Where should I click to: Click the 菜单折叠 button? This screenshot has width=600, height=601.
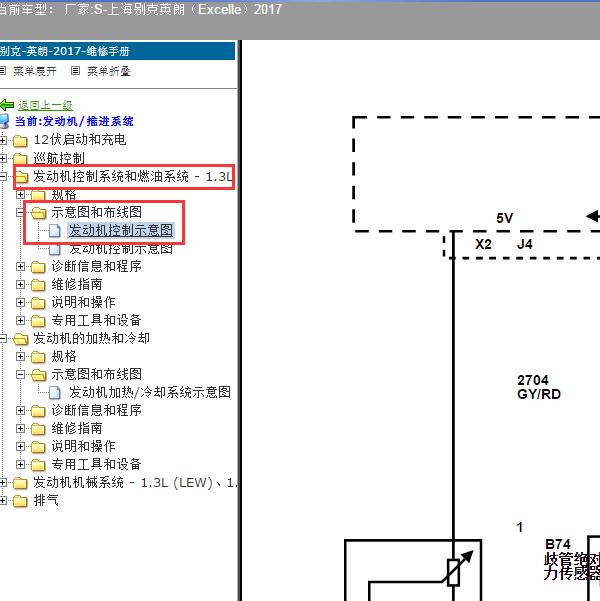pos(109,71)
